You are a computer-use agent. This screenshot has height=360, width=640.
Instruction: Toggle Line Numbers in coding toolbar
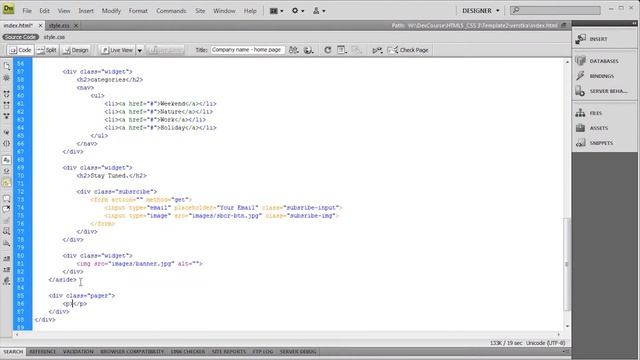[7, 160]
